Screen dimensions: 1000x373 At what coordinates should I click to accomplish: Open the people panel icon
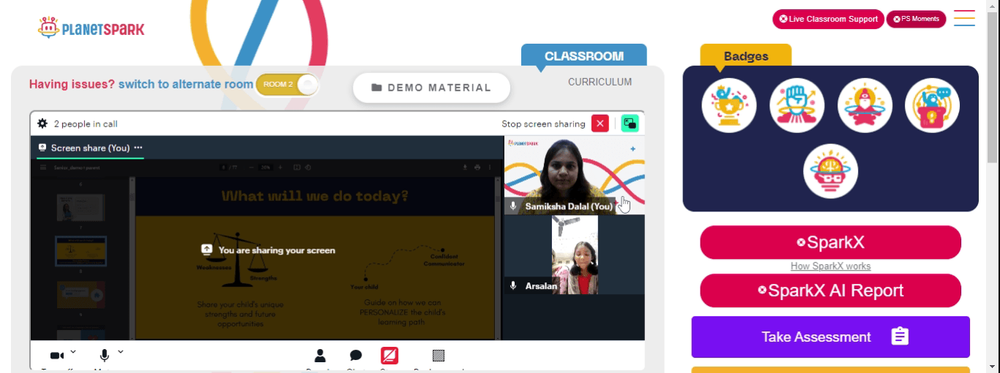320,356
